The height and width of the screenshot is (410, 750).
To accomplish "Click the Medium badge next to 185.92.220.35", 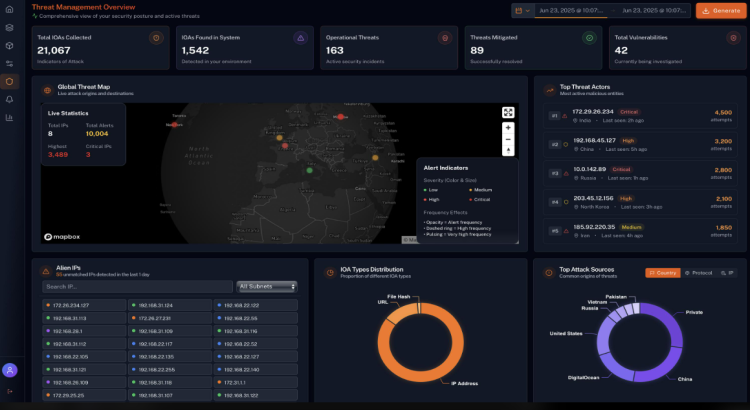I will (x=631, y=227).
